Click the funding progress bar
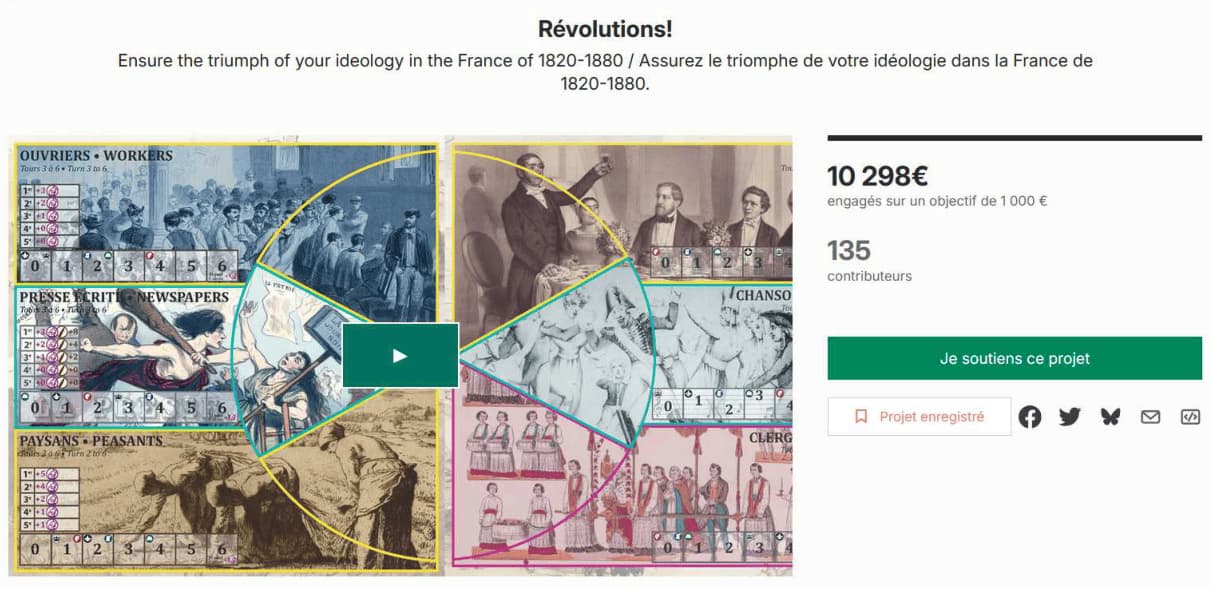Screen dimensions: 1211x600 pyautogui.click(x=1014, y=138)
